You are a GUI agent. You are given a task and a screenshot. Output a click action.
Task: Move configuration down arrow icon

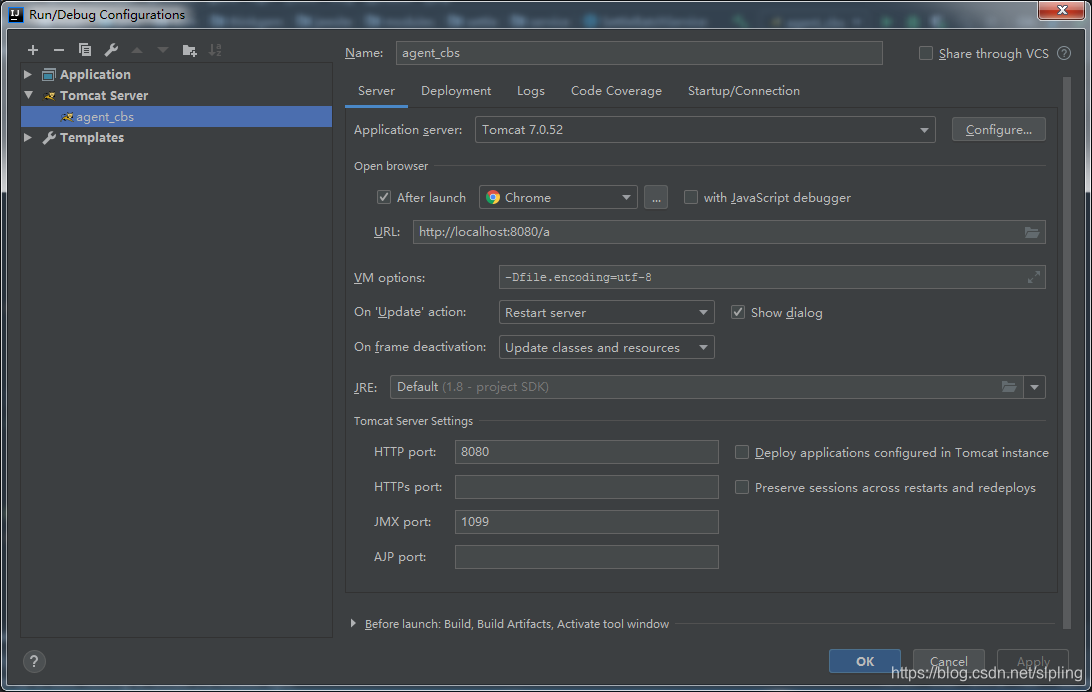(163, 50)
